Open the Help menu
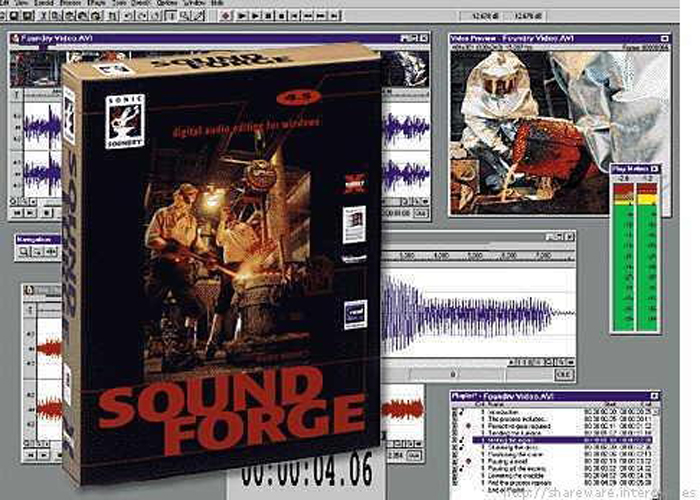This screenshot has width=700, height=500. coord(217,3)
